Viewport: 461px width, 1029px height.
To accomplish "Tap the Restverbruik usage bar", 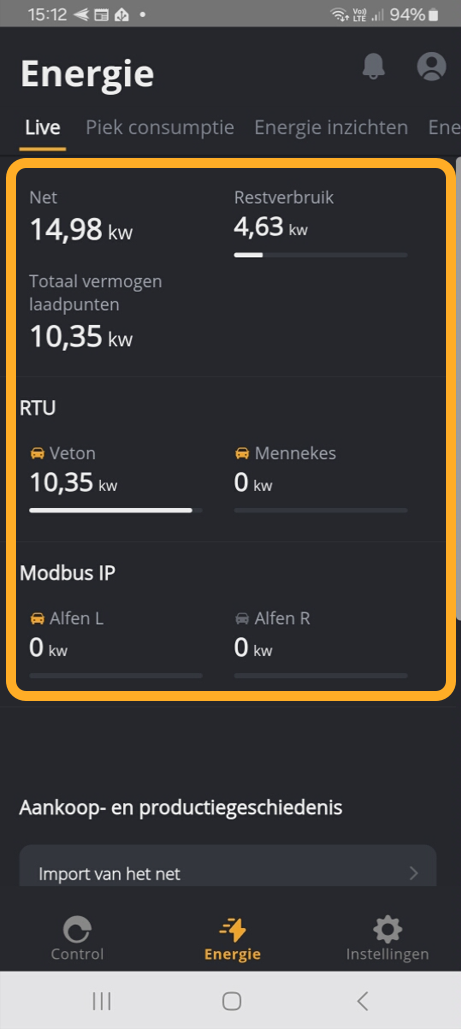I will [x=320, y=255].
